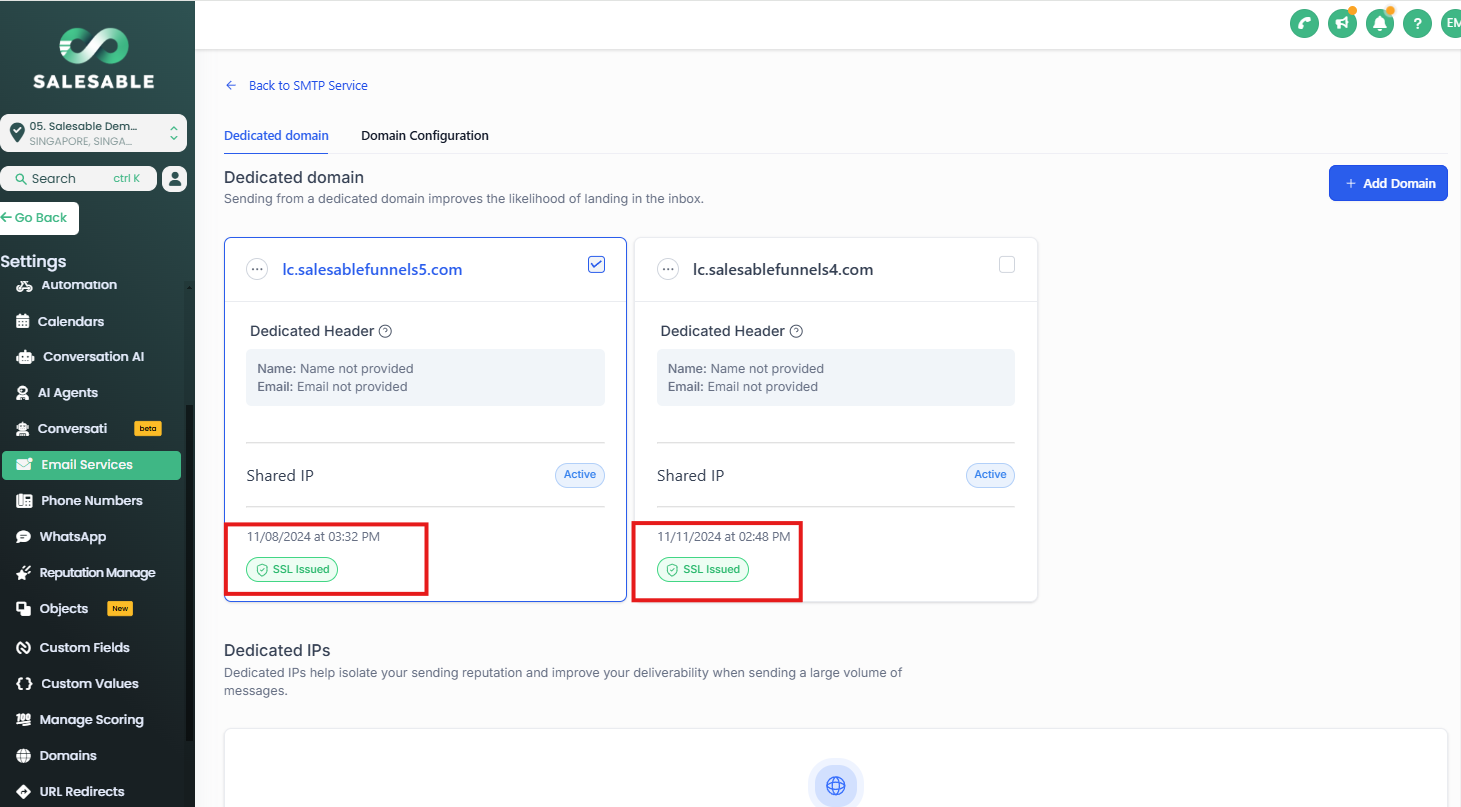Open the phone dialer icon in header
1461x807 pixels.
1304,23
